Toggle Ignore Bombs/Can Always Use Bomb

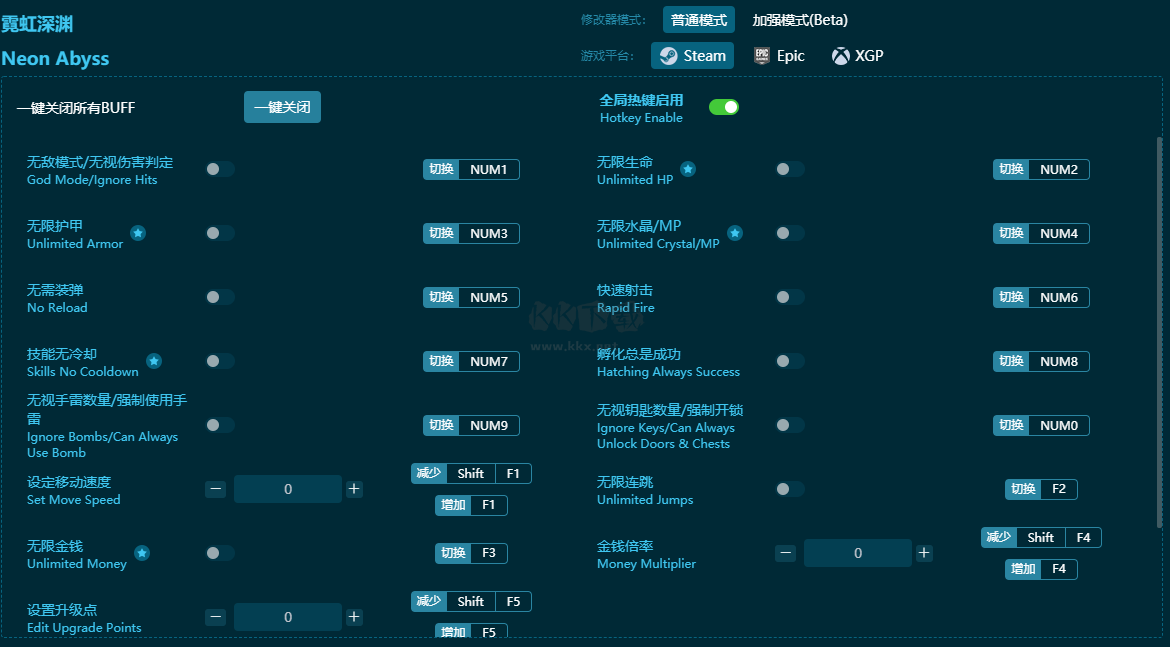[220, 425]
